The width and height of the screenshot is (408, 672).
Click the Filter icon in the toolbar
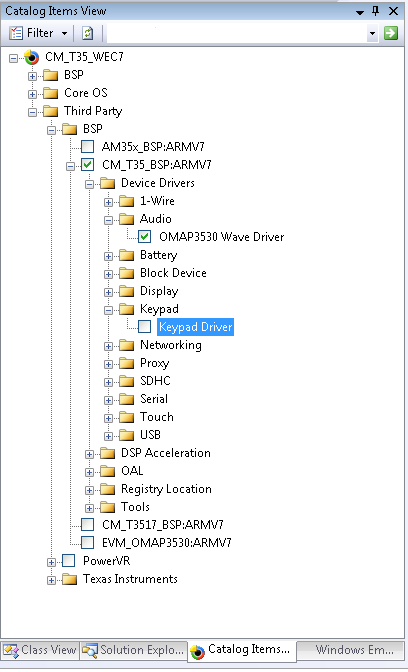tap(16, 33)
